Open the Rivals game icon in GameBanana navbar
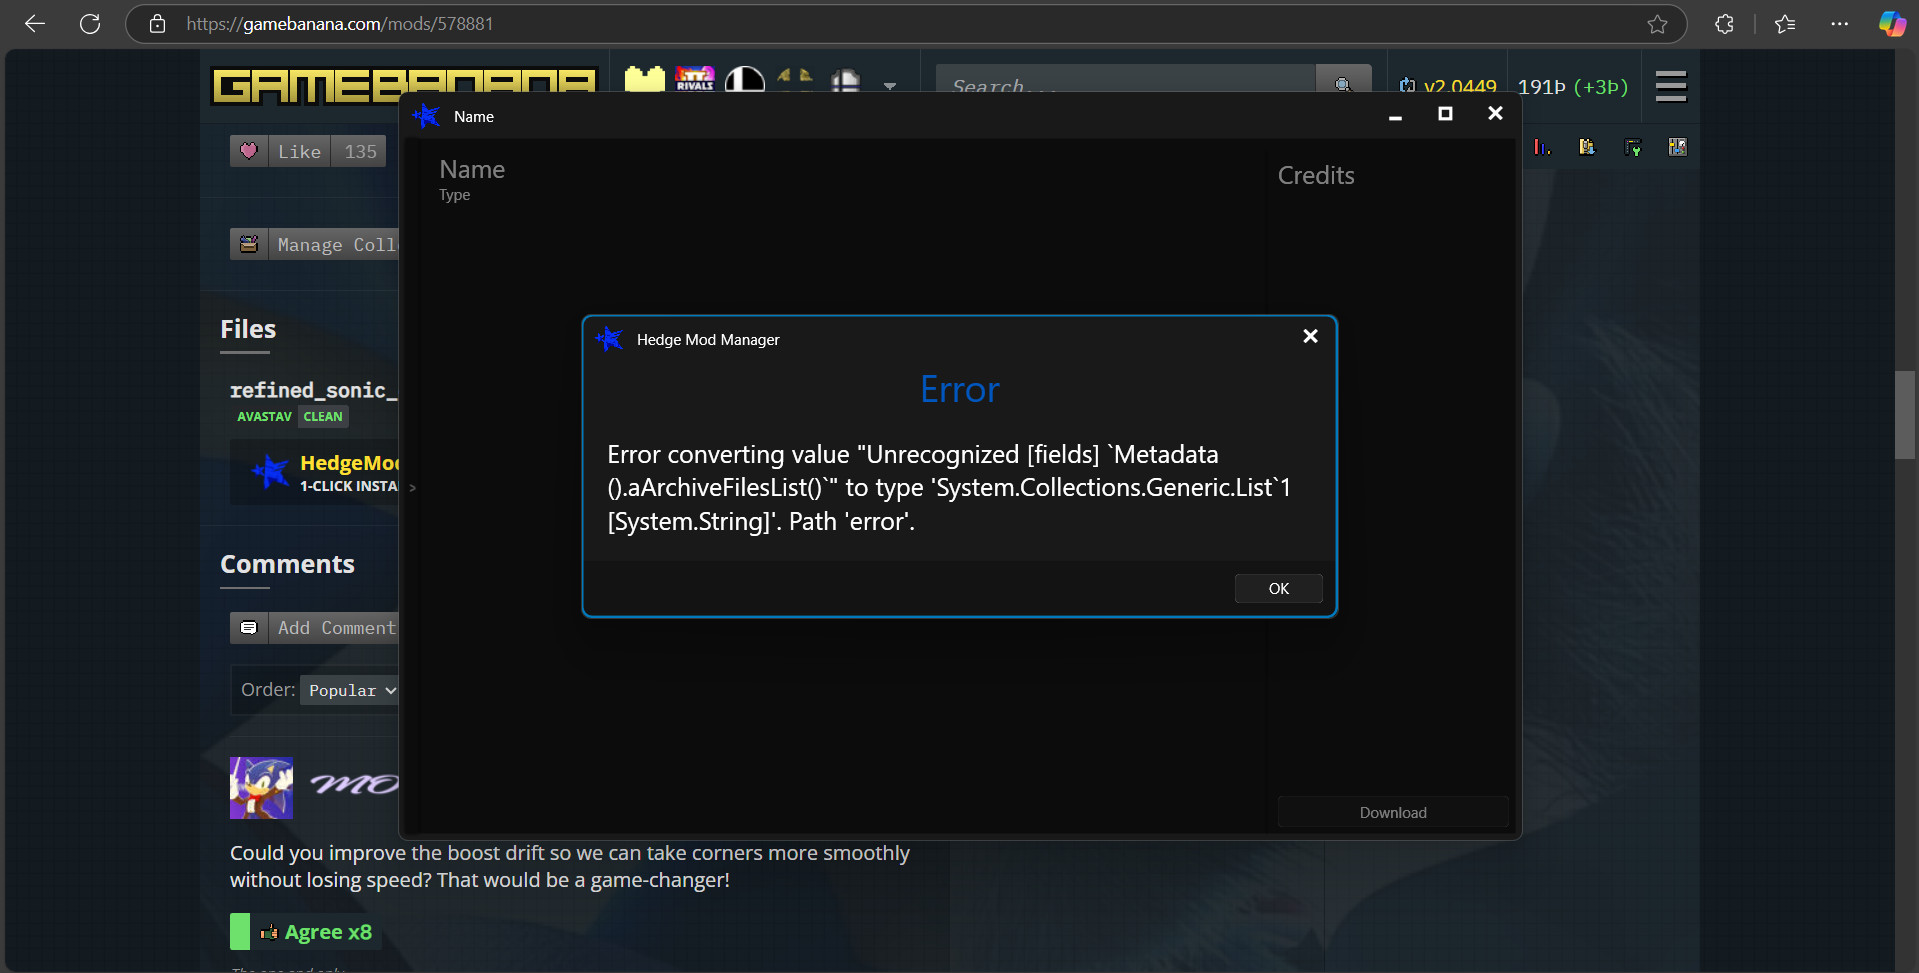 click(695, 78)
